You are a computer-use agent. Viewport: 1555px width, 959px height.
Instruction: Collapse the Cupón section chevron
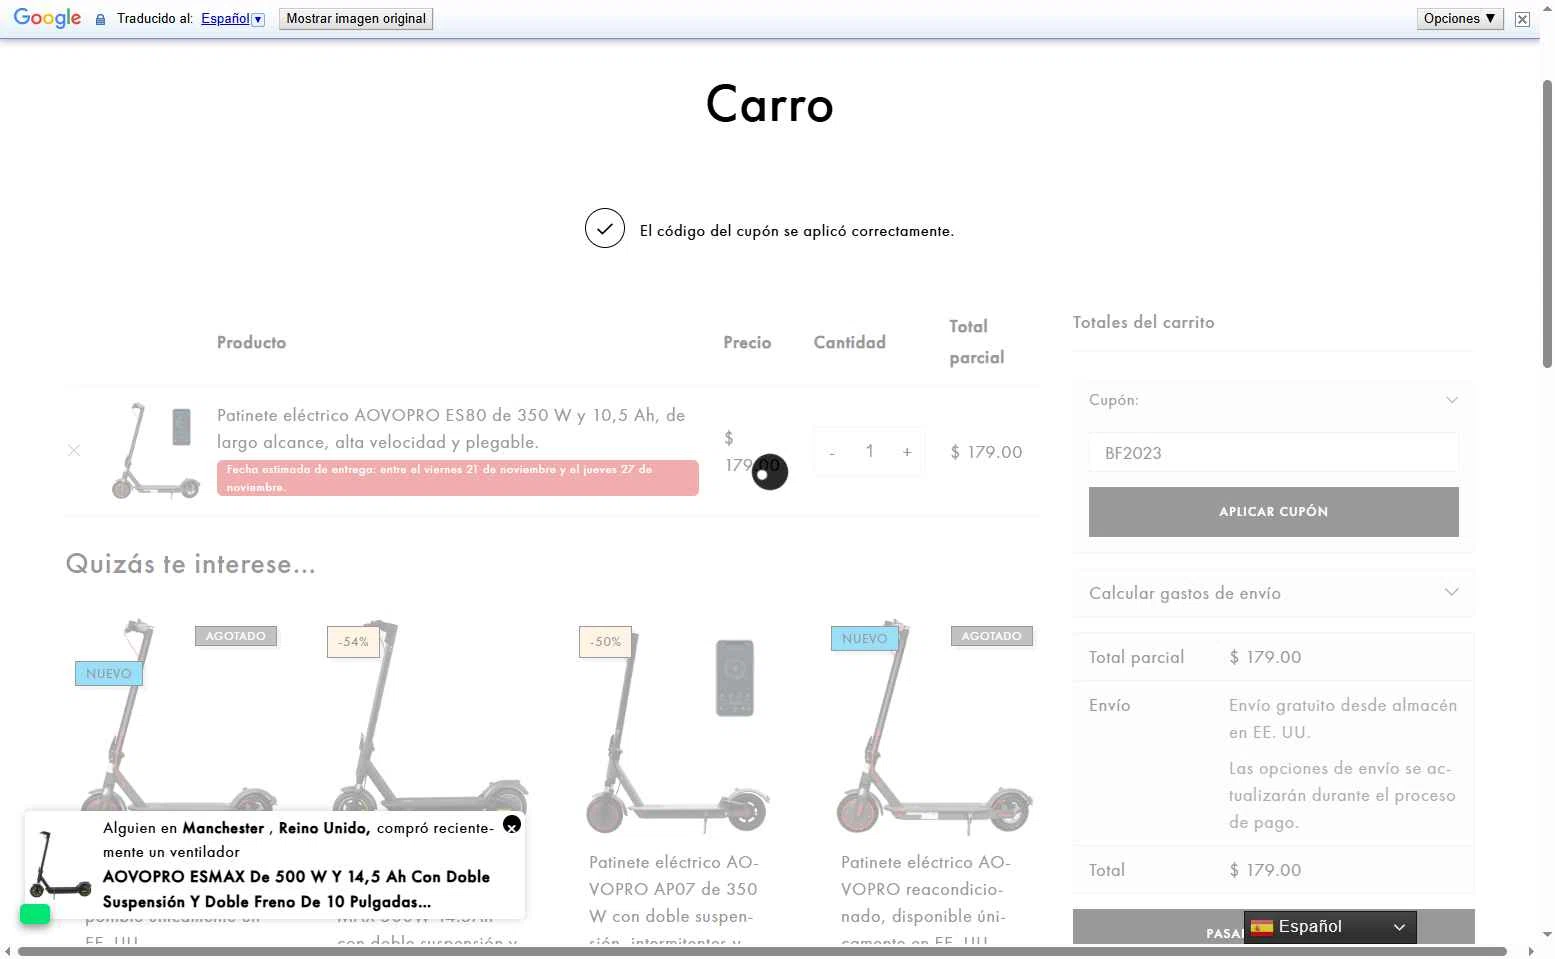(1452, 400)
